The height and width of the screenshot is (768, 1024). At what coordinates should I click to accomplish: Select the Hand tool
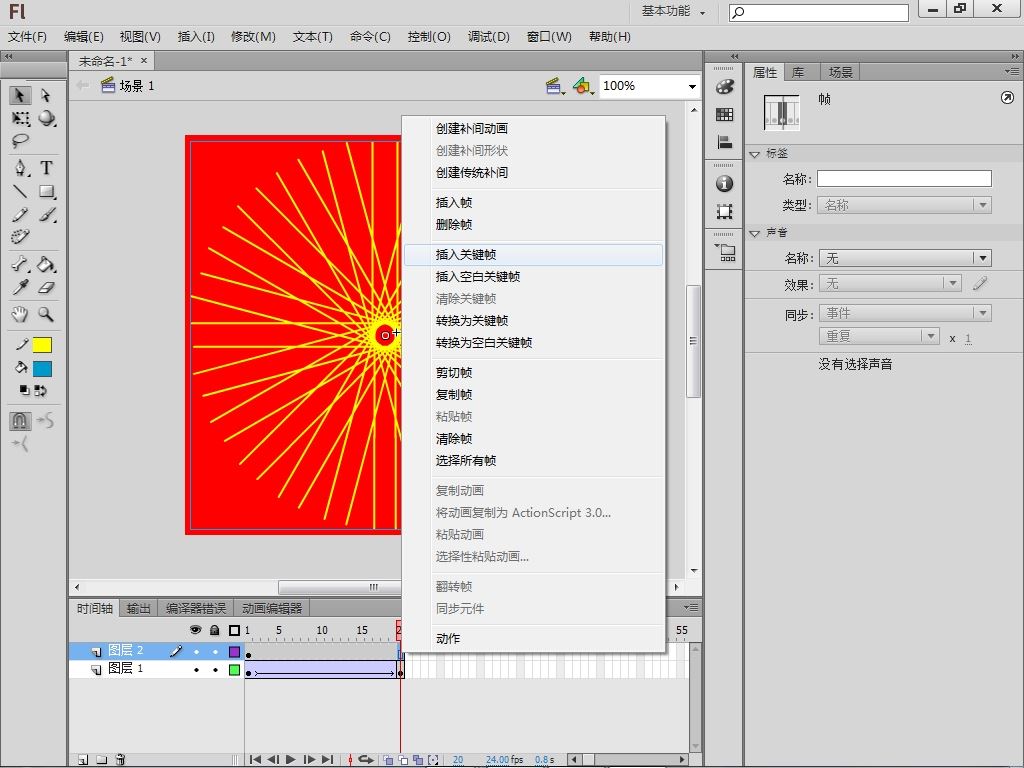pos(20,314)
